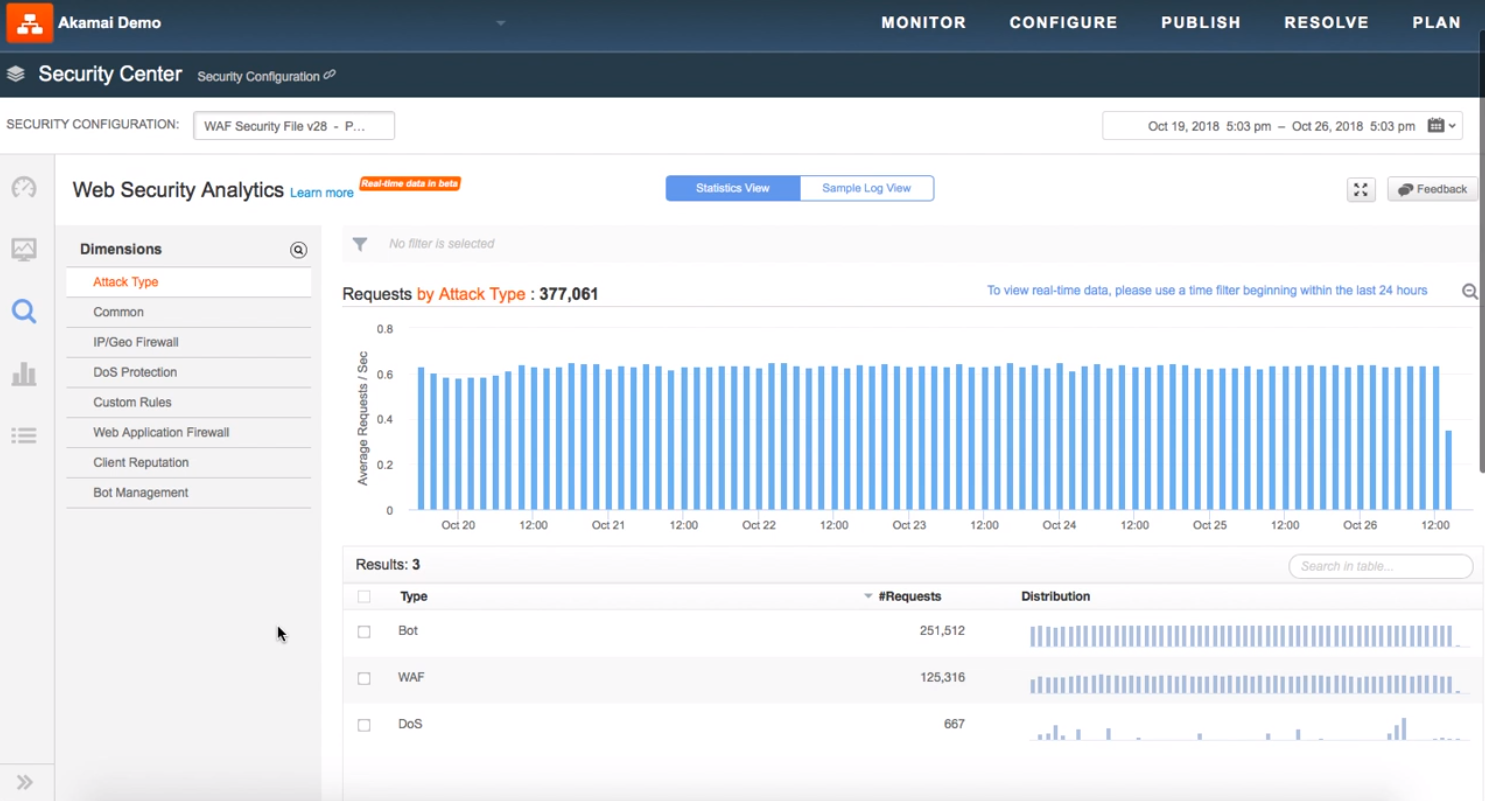This screenshot has height=801, width=1485.
Task: Click the filter funnel icon
Action: pos(360,244)
